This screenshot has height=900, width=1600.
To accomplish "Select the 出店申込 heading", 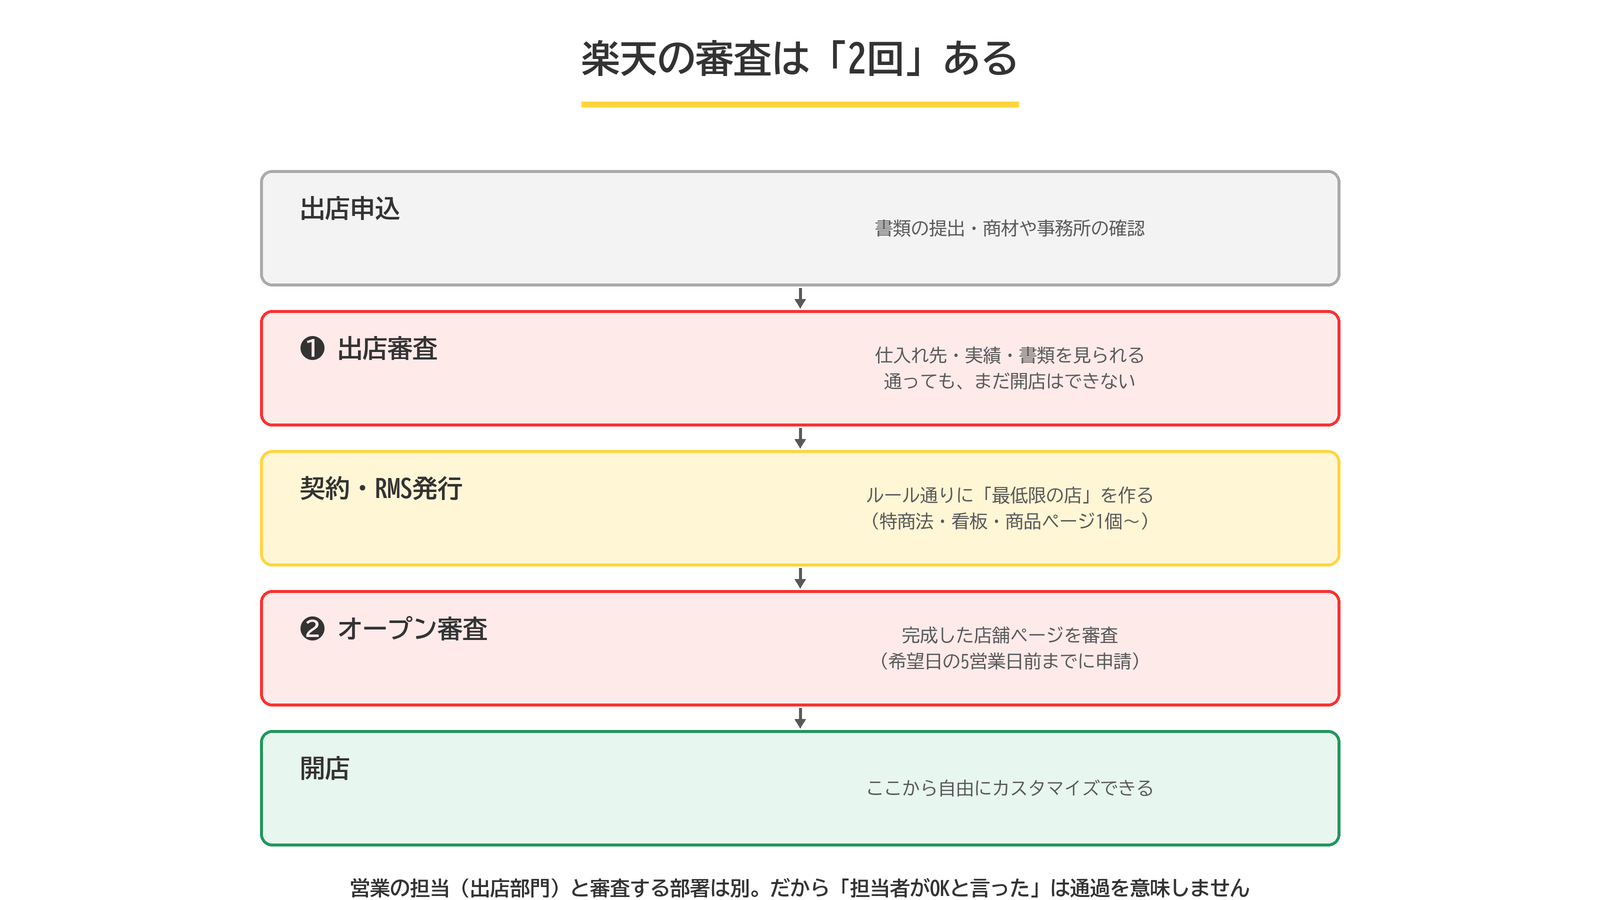I will tap(350, 209).
